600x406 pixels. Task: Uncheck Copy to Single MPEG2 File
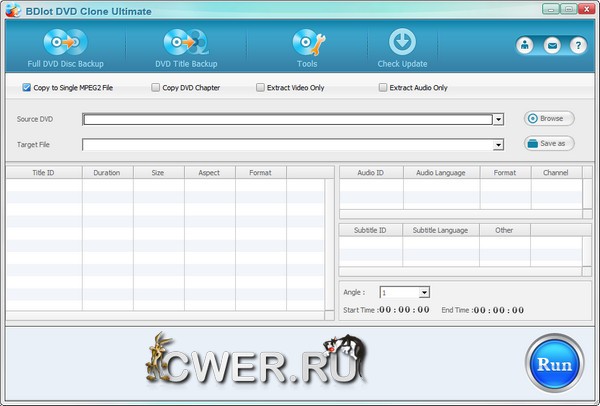click(x=27, y=88)
